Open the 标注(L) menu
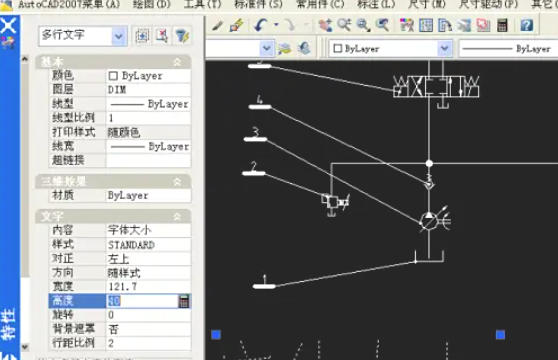558x360 pixels. pyautogui.click(x=377, y=4)
